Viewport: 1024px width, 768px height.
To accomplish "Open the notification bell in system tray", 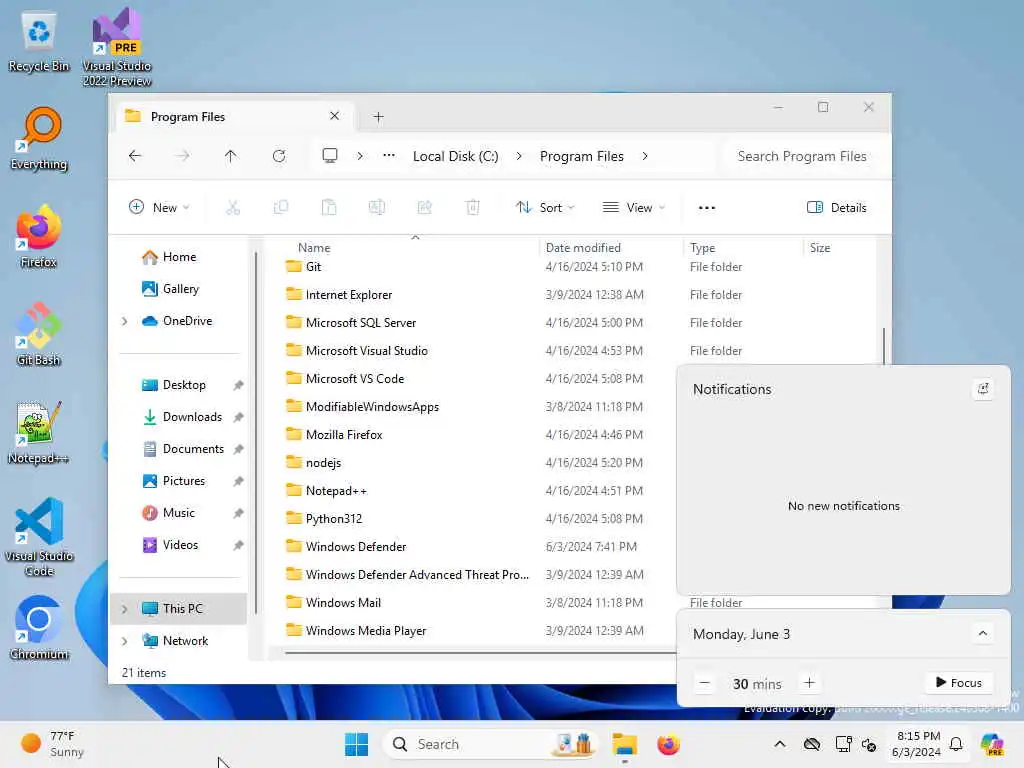I will coord(956,744).
